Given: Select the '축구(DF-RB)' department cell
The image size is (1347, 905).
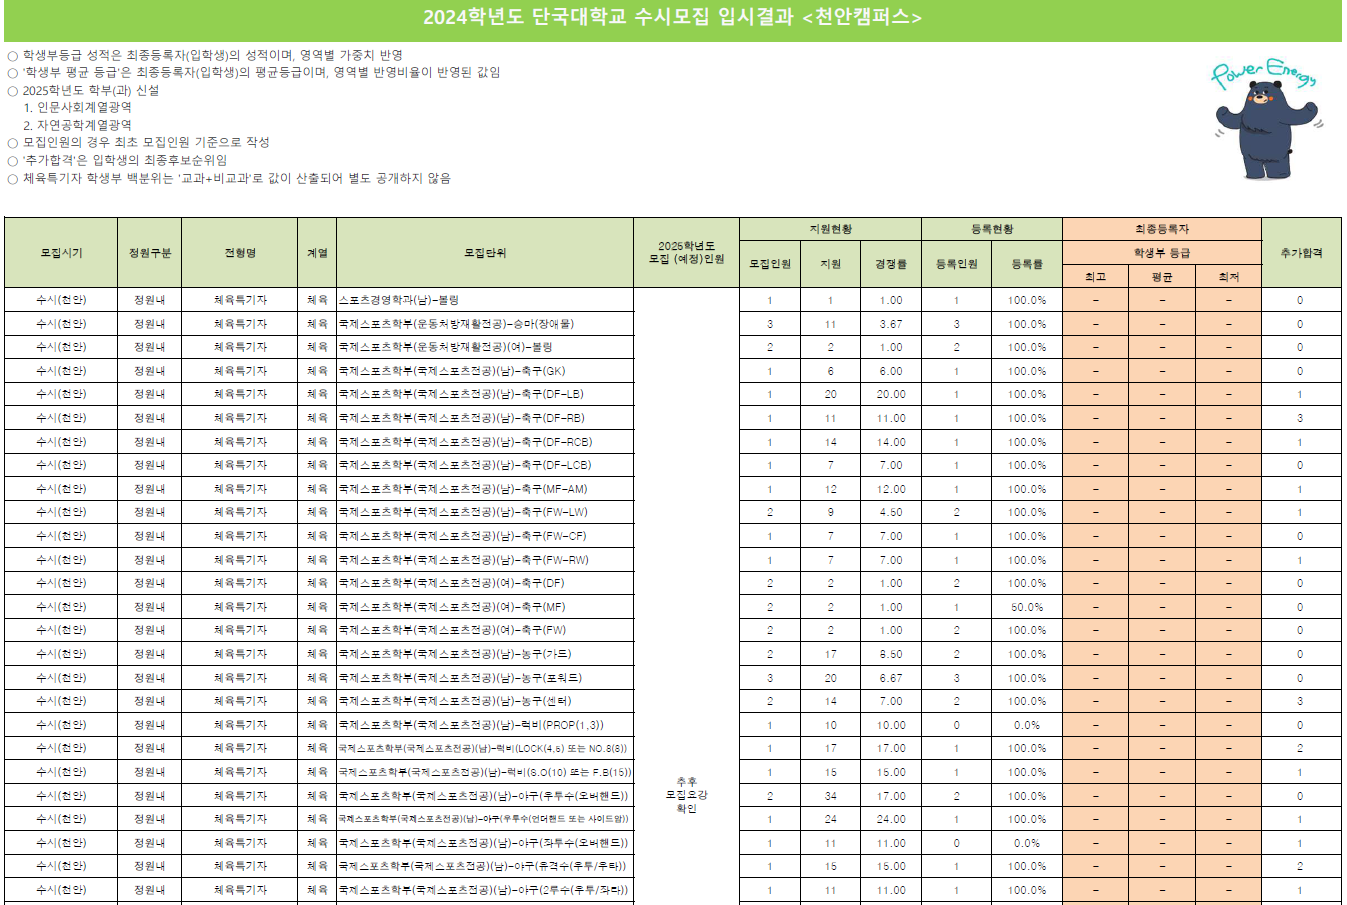Looking at the screenshot, I should click(x=485, y=418).
